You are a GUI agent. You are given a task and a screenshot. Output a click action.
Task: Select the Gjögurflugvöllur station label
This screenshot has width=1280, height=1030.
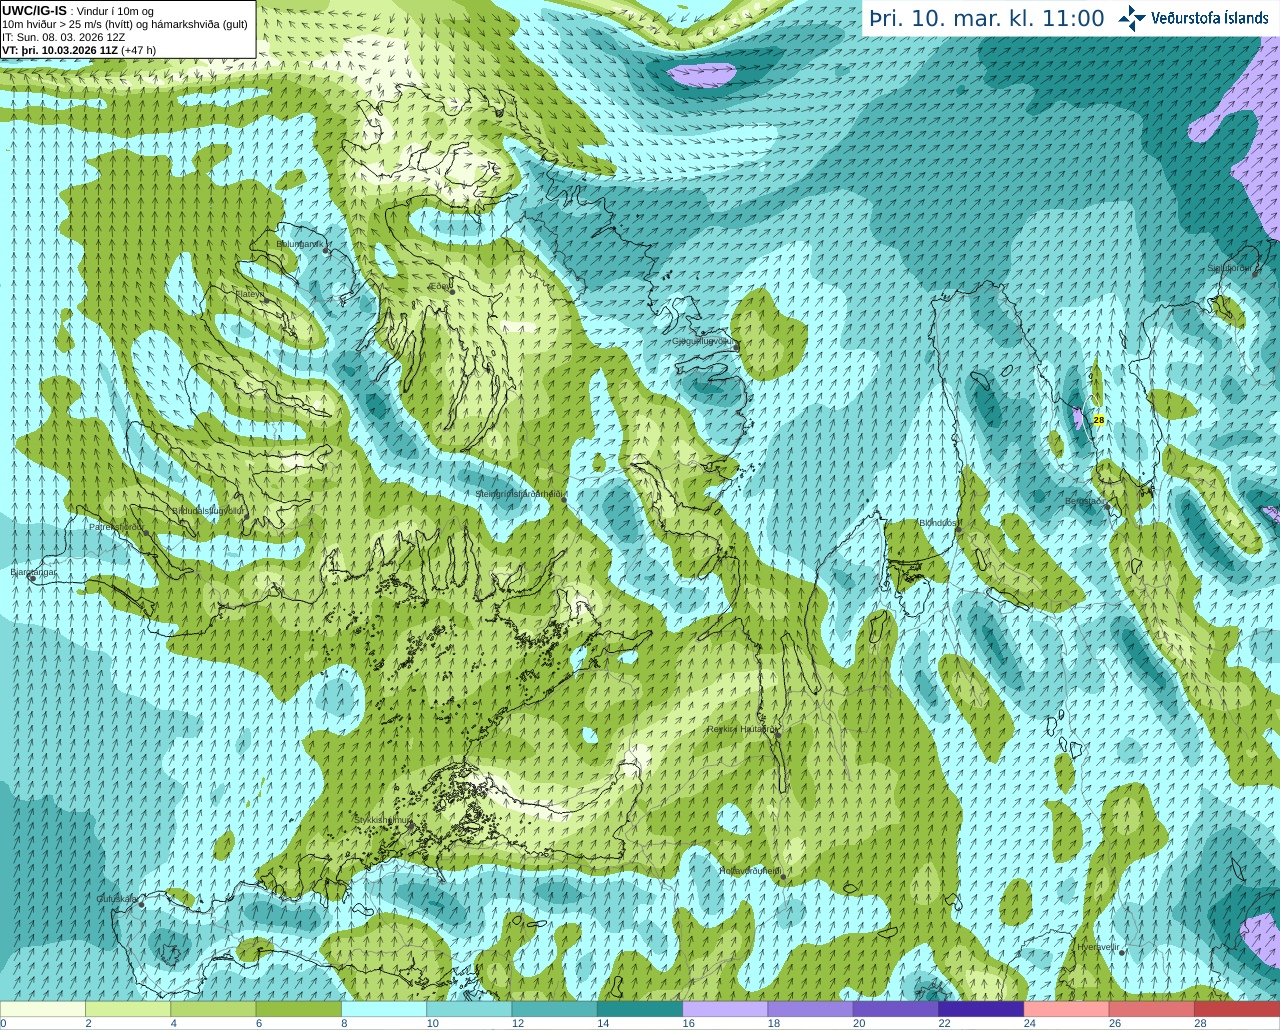(x=703, y=341)
